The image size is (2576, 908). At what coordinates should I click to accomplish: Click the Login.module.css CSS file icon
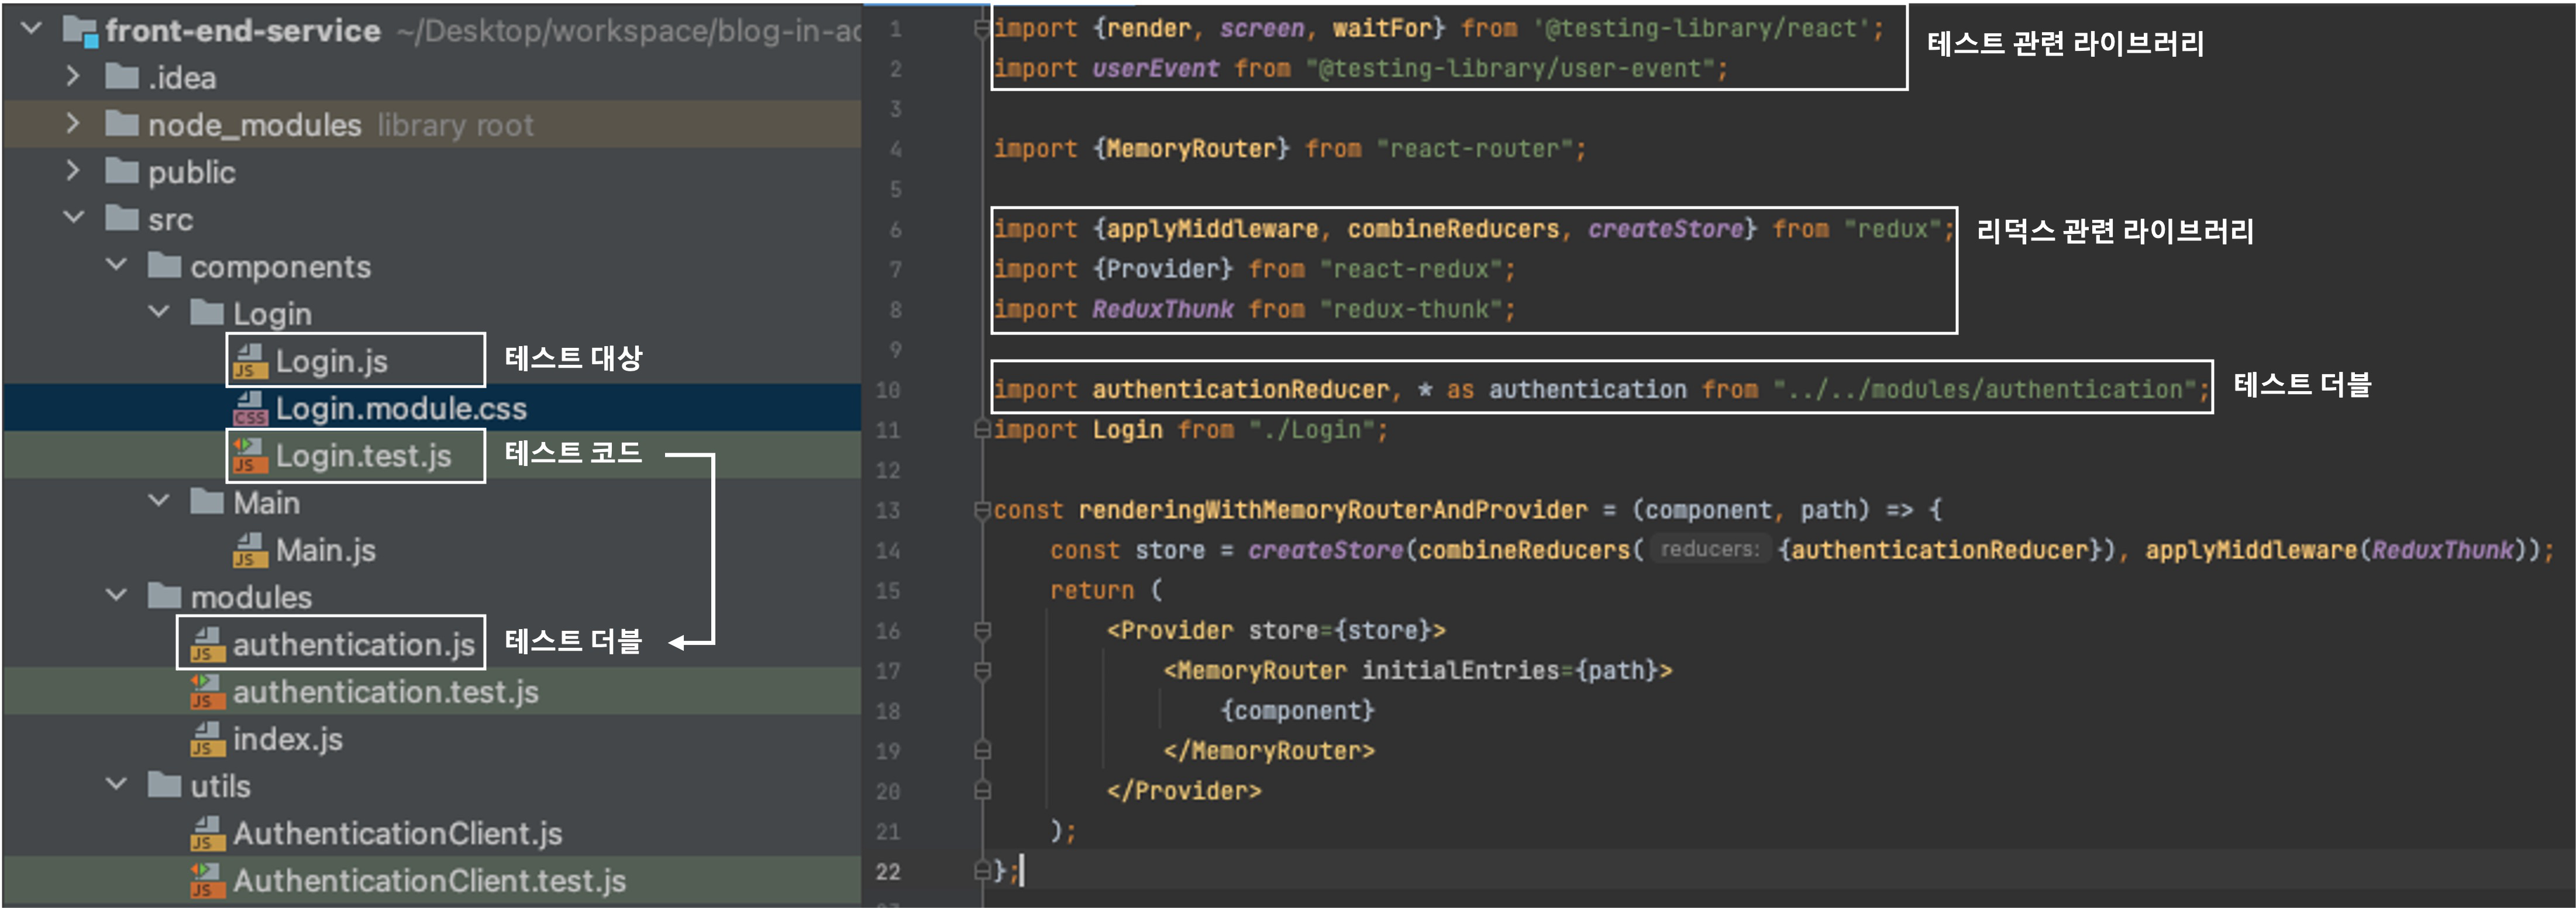tap(250, 408)
